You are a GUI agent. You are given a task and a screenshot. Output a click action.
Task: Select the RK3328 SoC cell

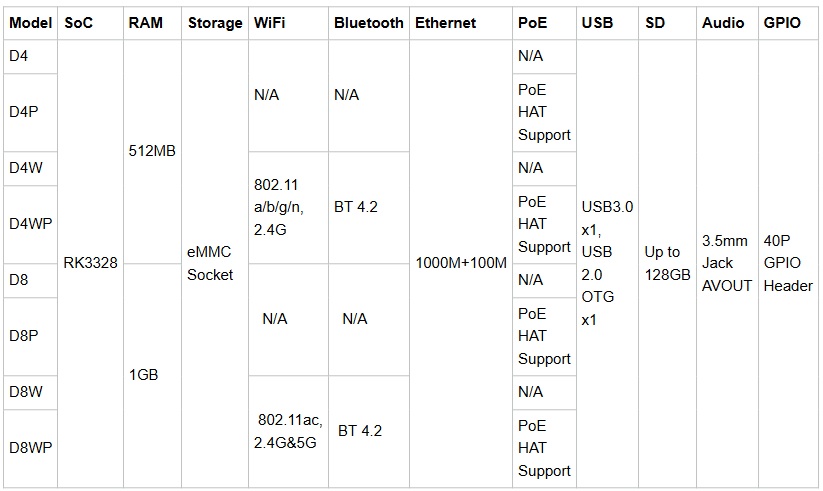tap(90, 263)
